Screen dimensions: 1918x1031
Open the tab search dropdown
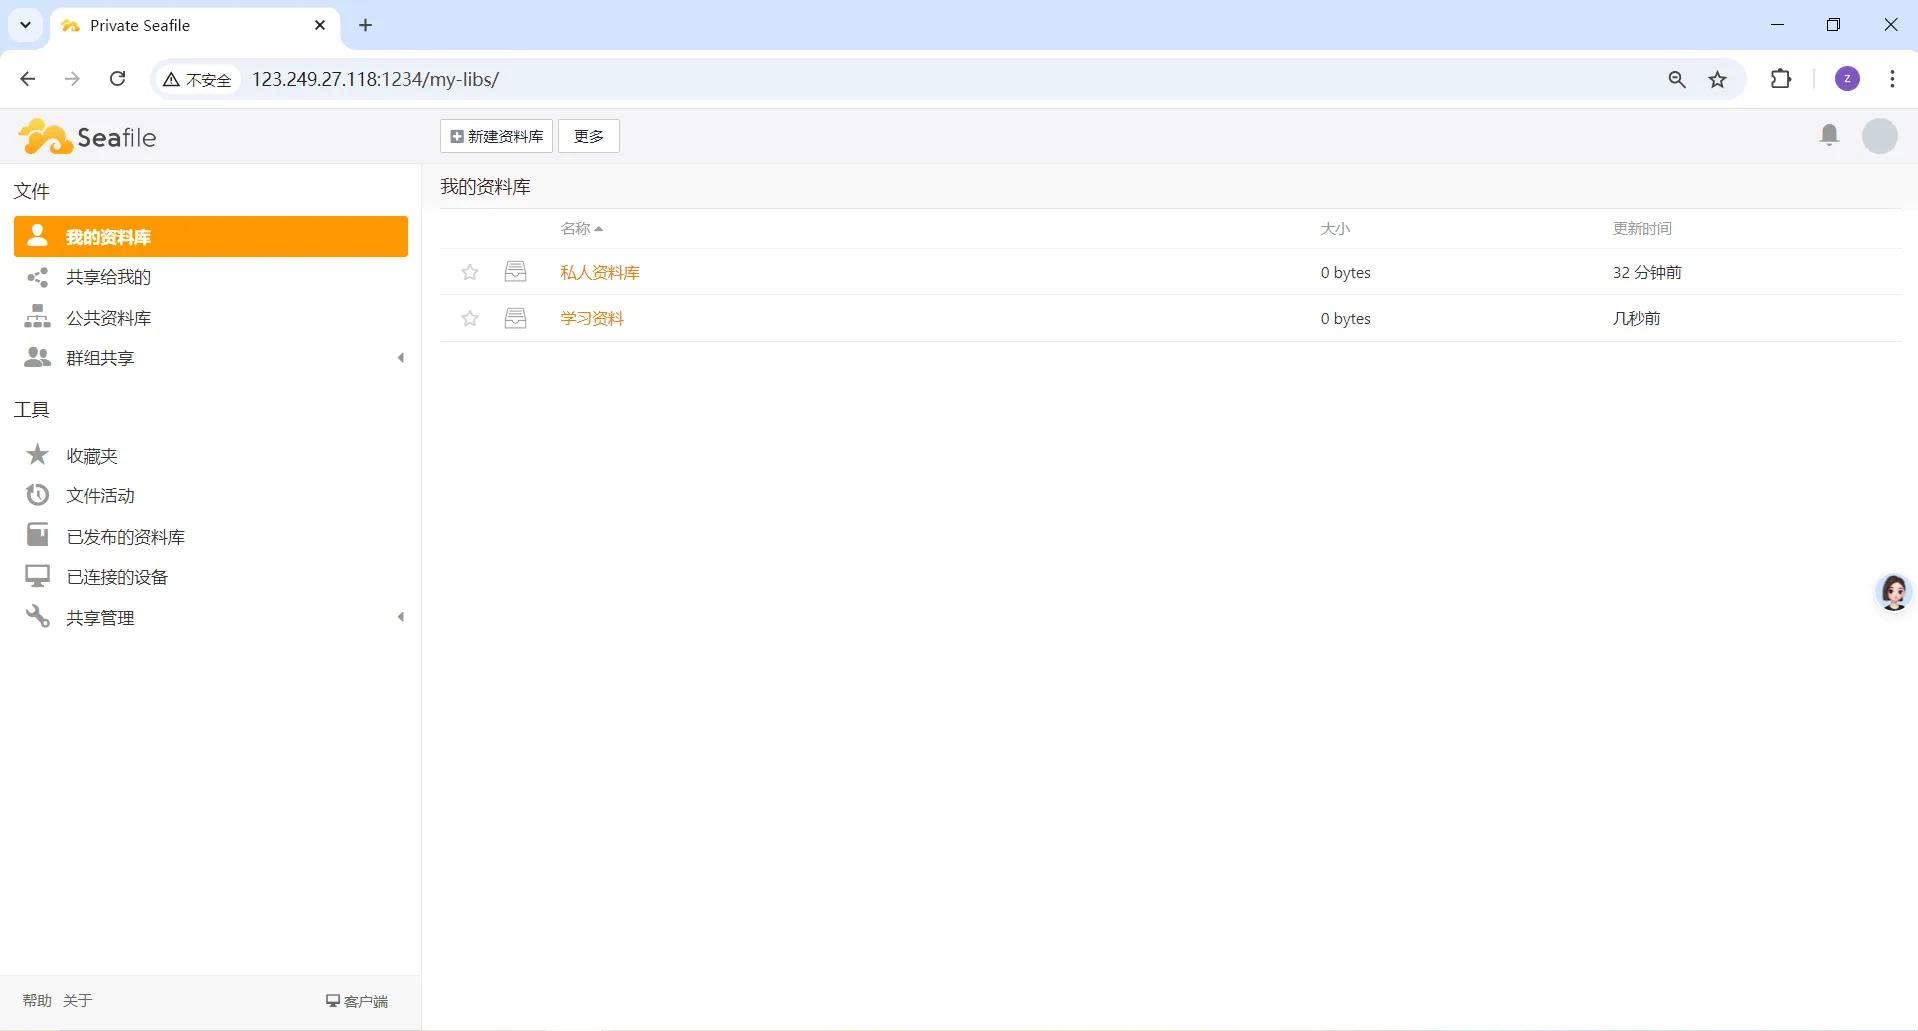click(26, 25)
